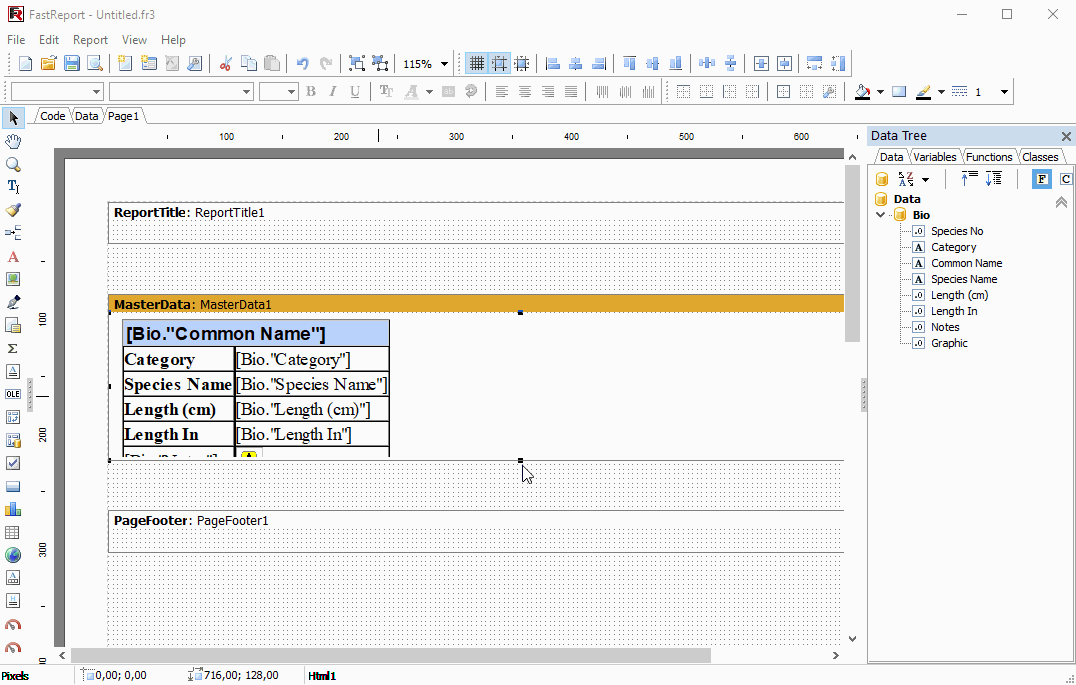Screen dimensions: 1076x685
Task: Select the Copy Format brush tool
Action: pyautogui.click(x=13, y=210)
